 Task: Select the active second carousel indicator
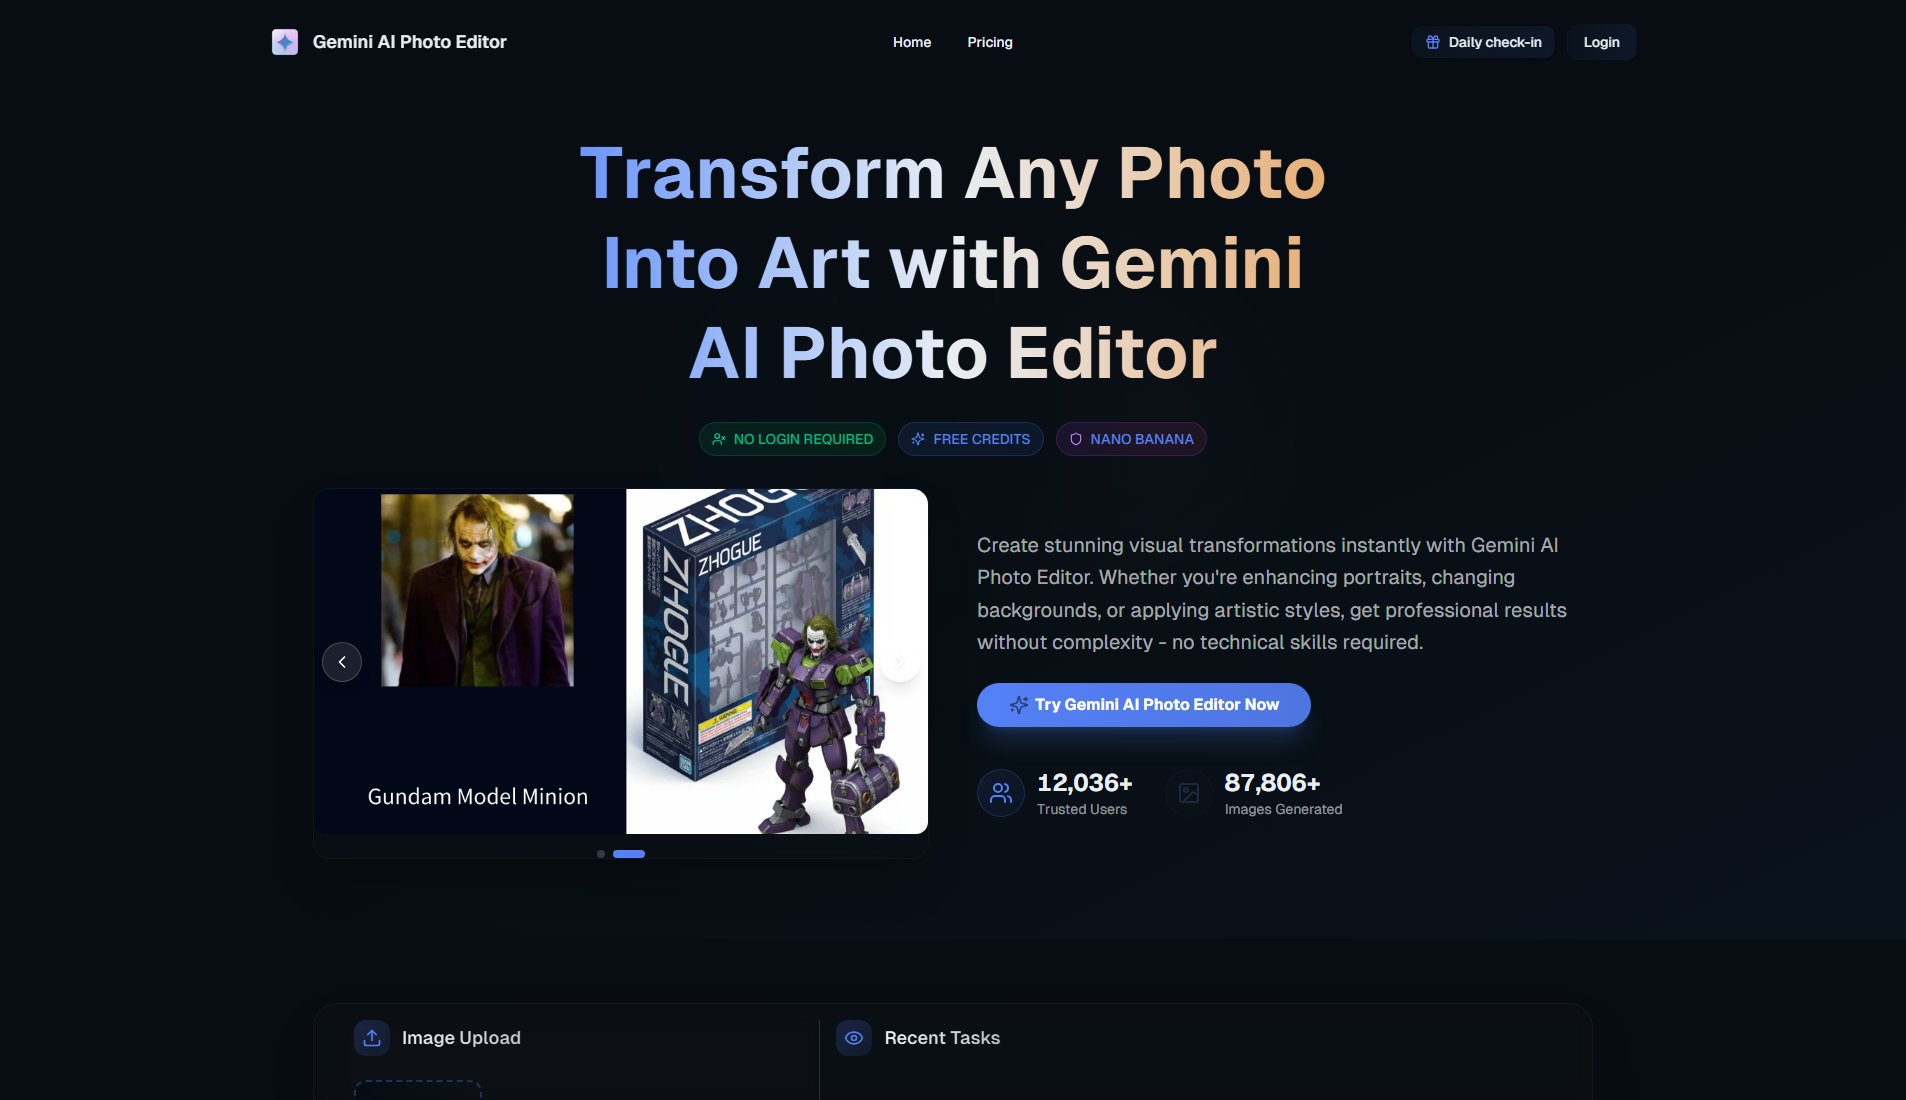(629, 854)
